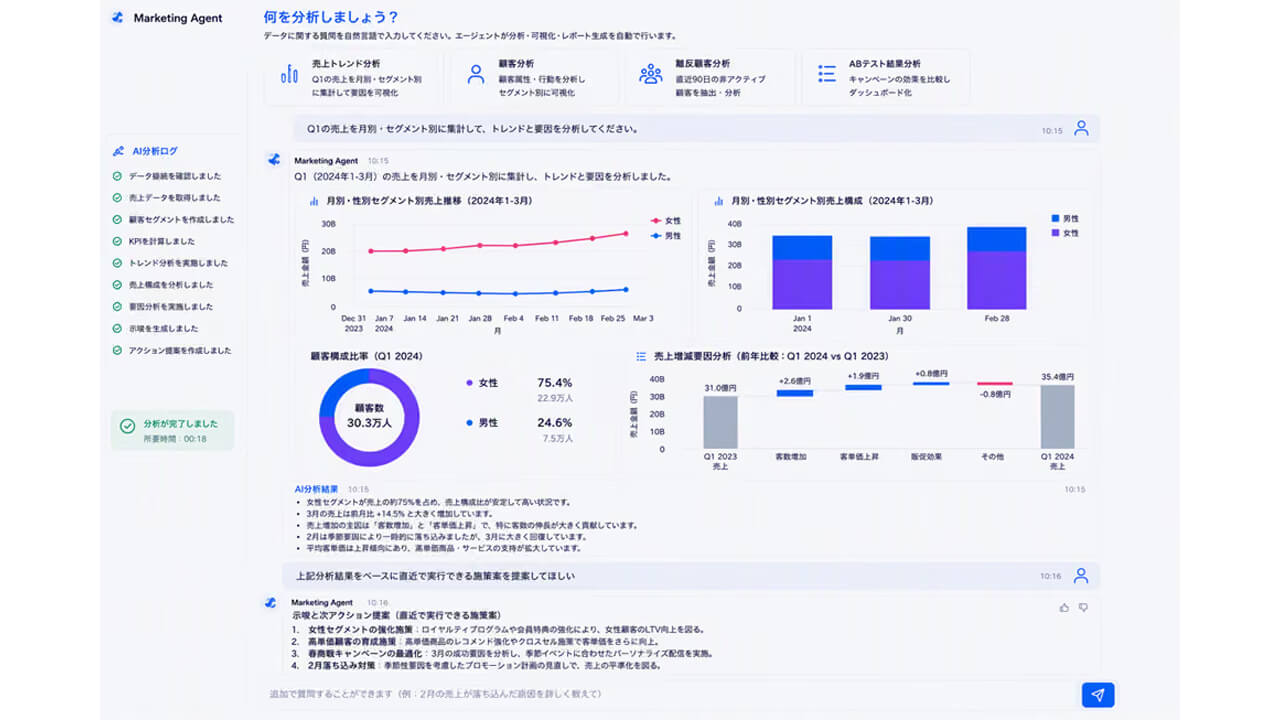Click the AI分析ログ header icon
The width and height of the screenshot is (1280, 720).
[x=118, y=152]
